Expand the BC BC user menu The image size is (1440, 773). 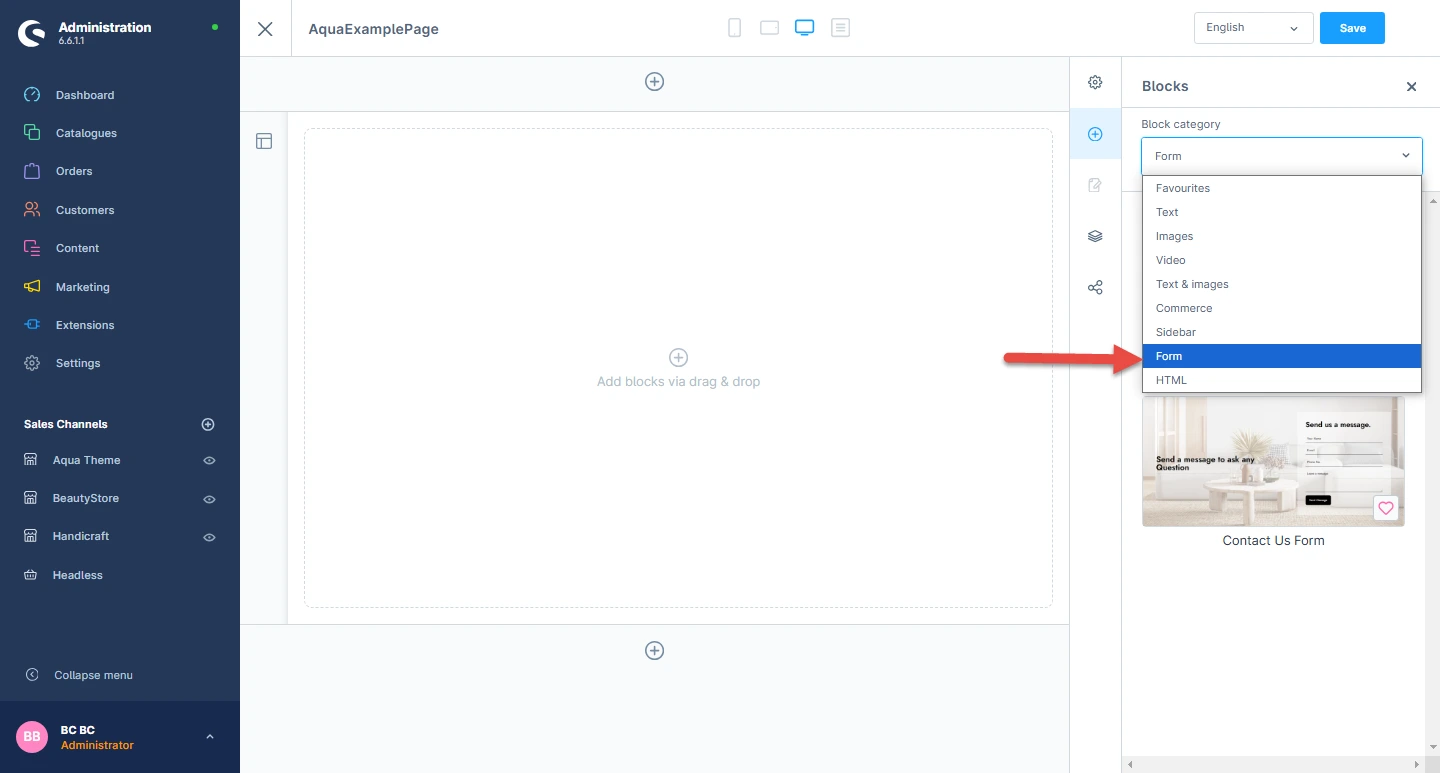click(x=209, y=737)
